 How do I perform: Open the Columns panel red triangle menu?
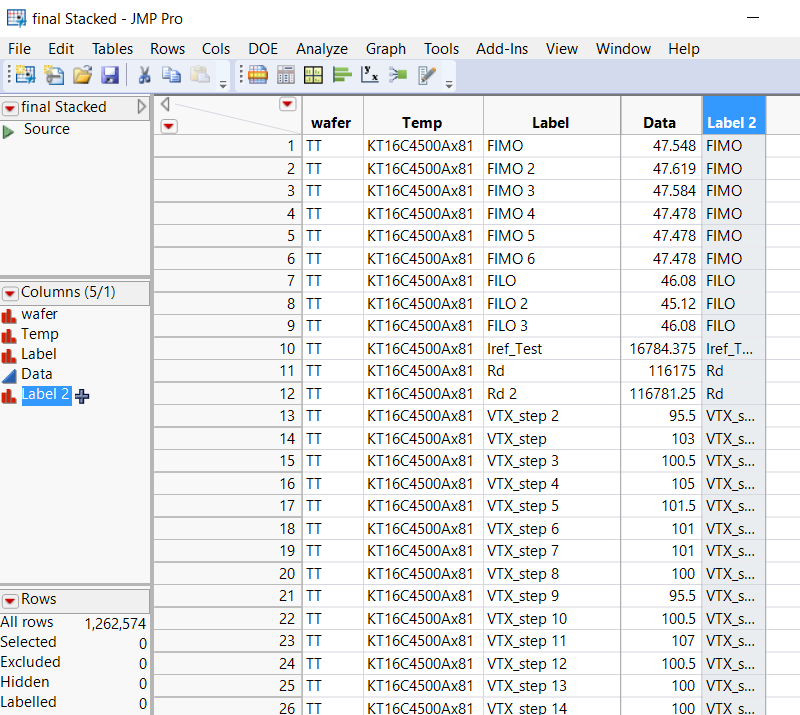pyautogui.click(x=10, y=293)
